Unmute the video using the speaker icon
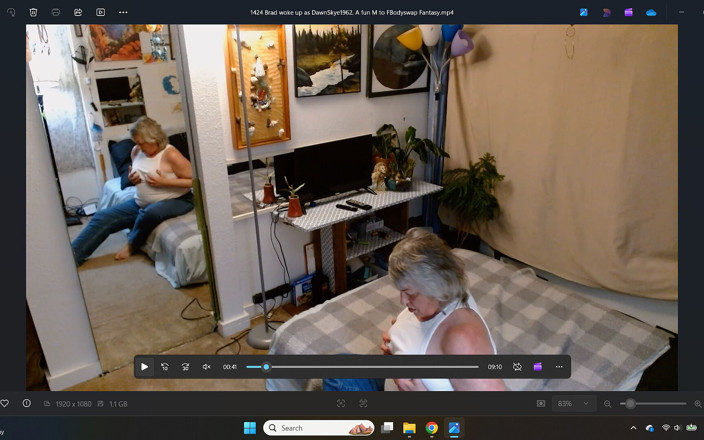The image size is (704, 440). pyautogui.click(x=207, y=367)
